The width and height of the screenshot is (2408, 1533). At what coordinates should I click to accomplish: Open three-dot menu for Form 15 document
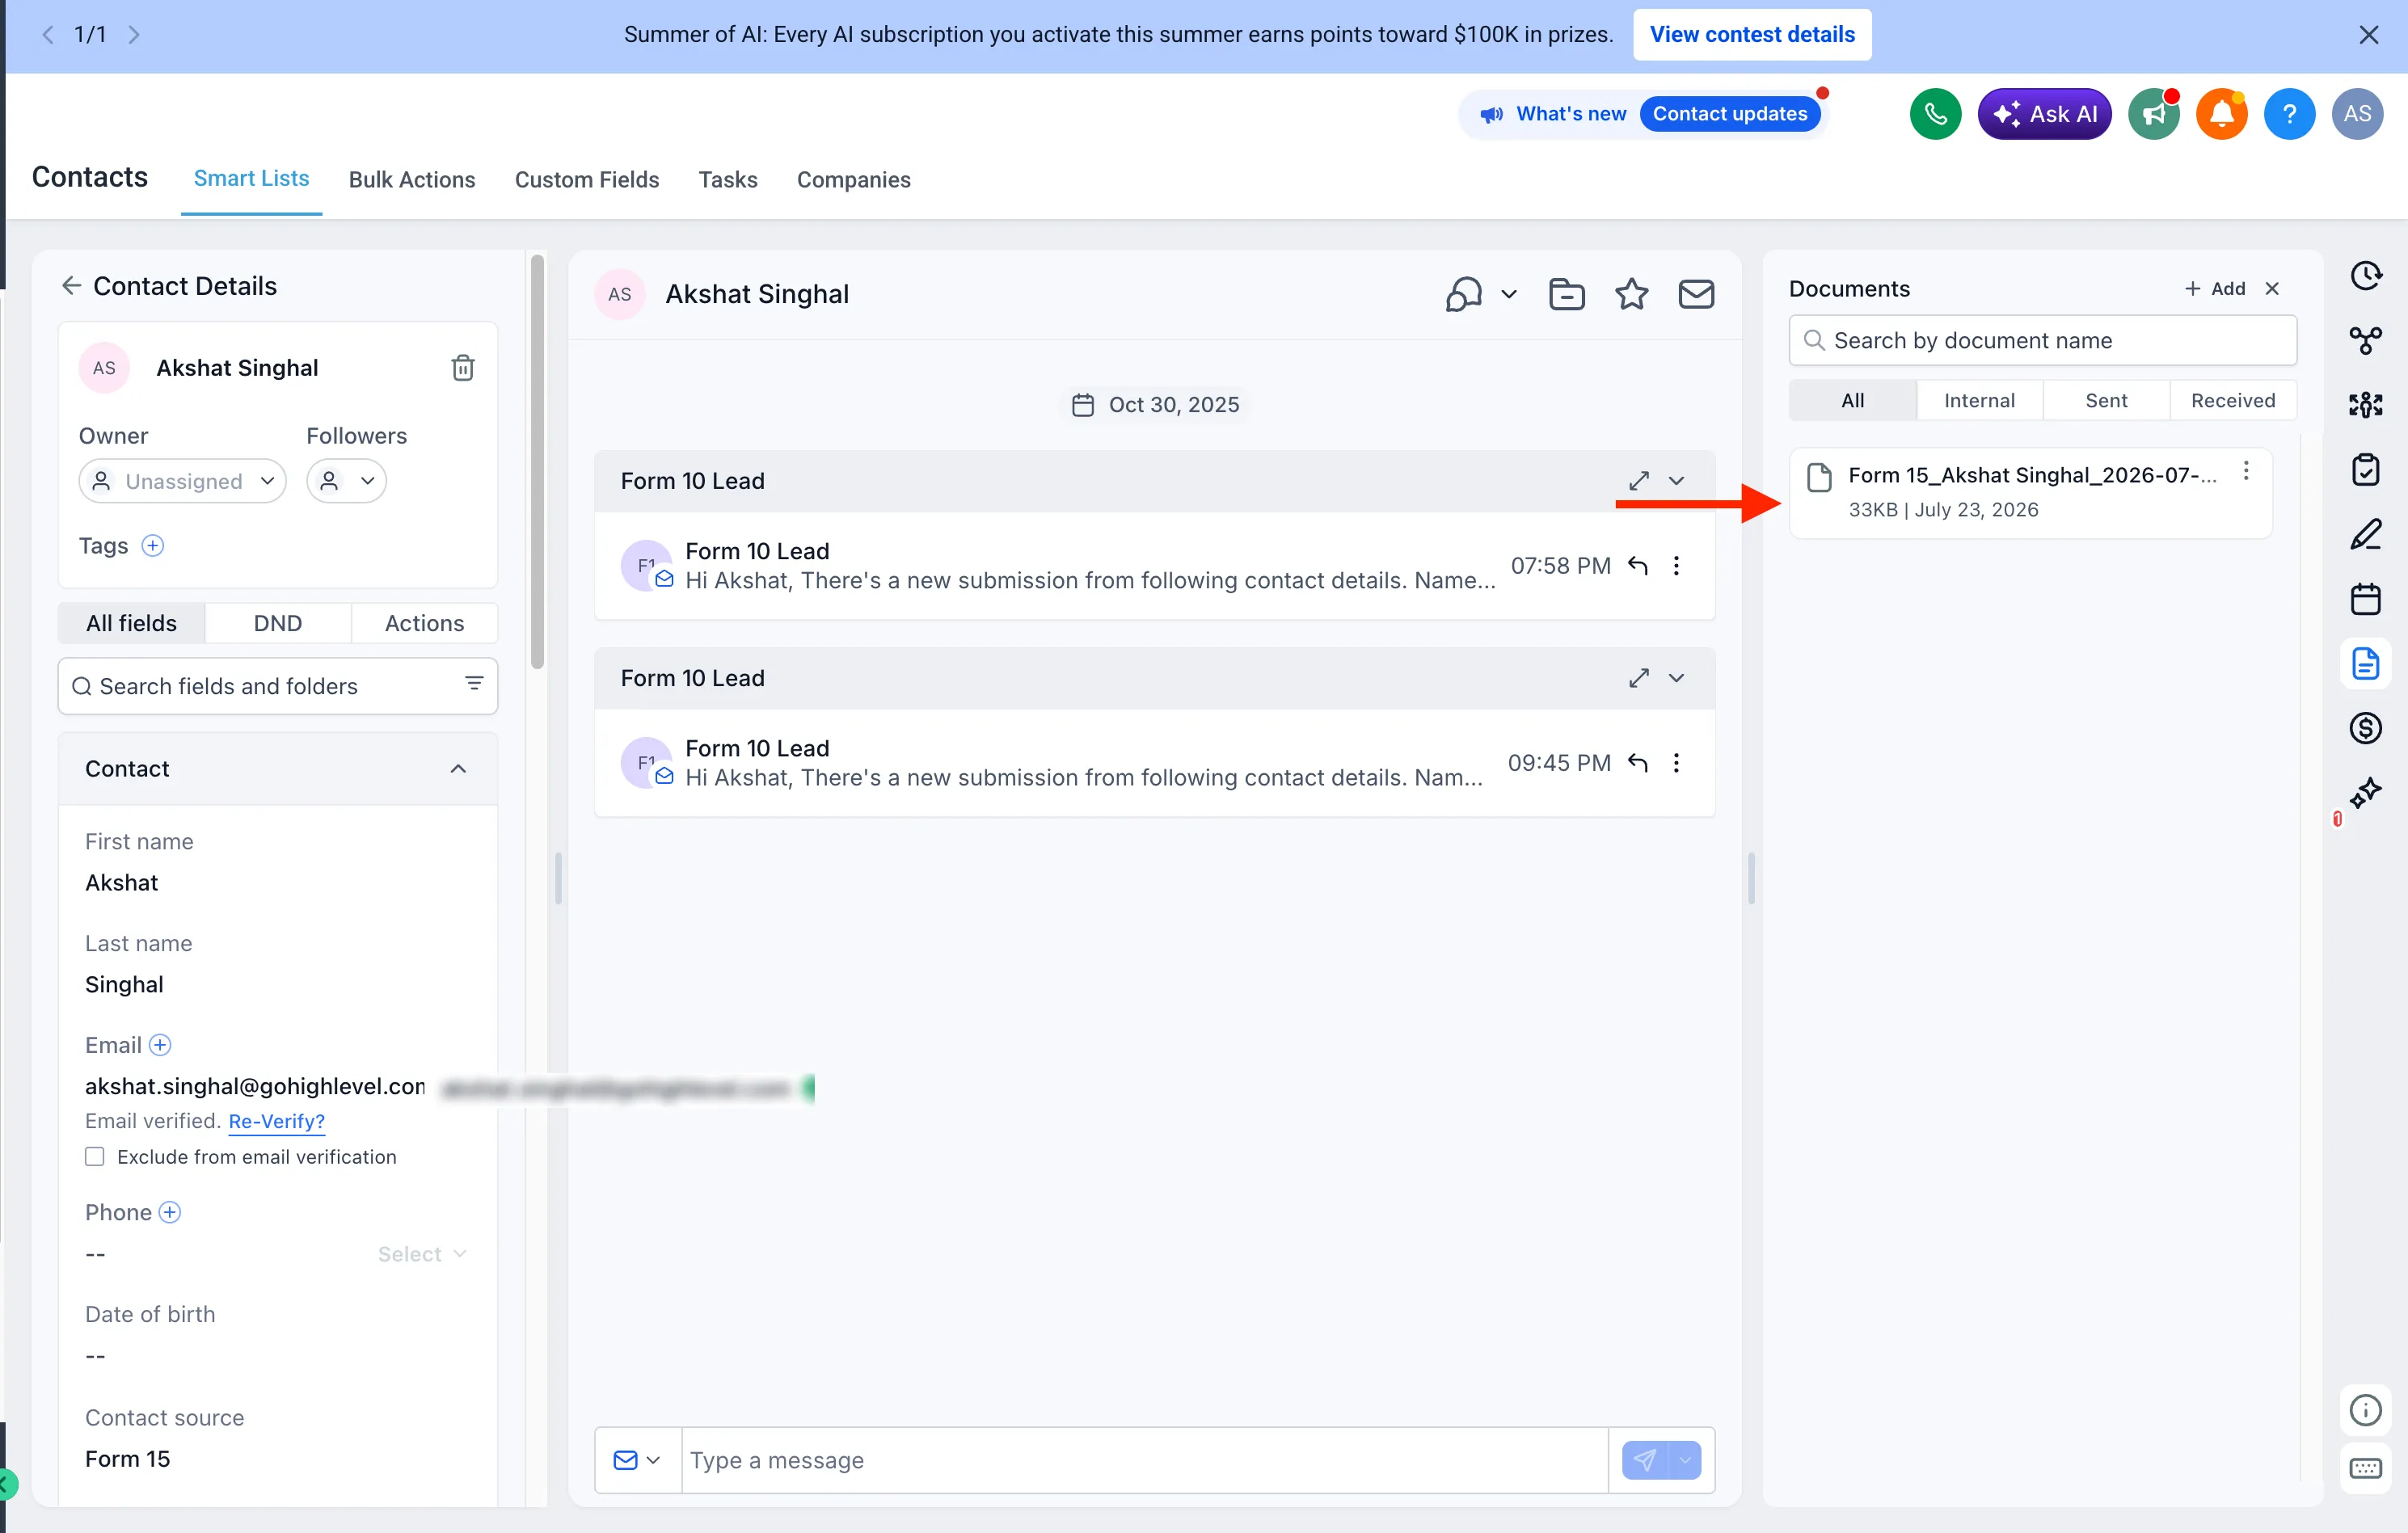pos(2246,471)
